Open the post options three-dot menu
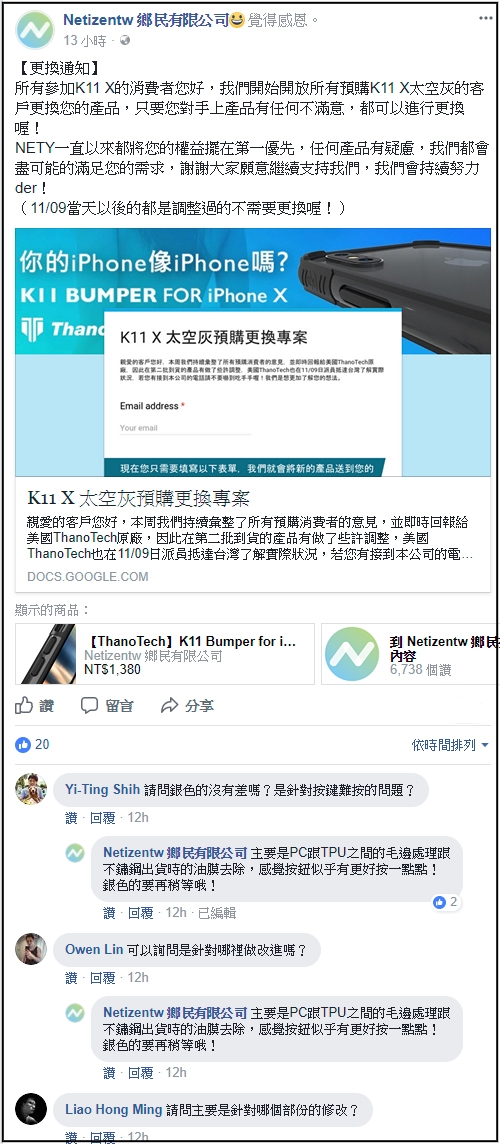 [485, 17]
